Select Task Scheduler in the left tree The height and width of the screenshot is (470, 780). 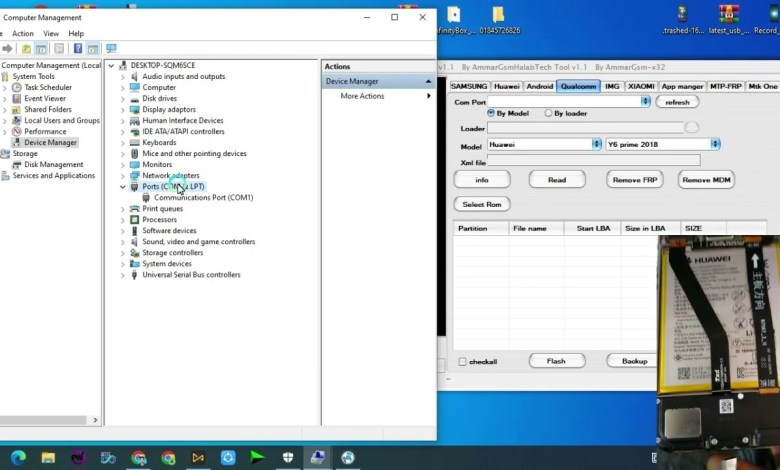(x=47, y=87)
